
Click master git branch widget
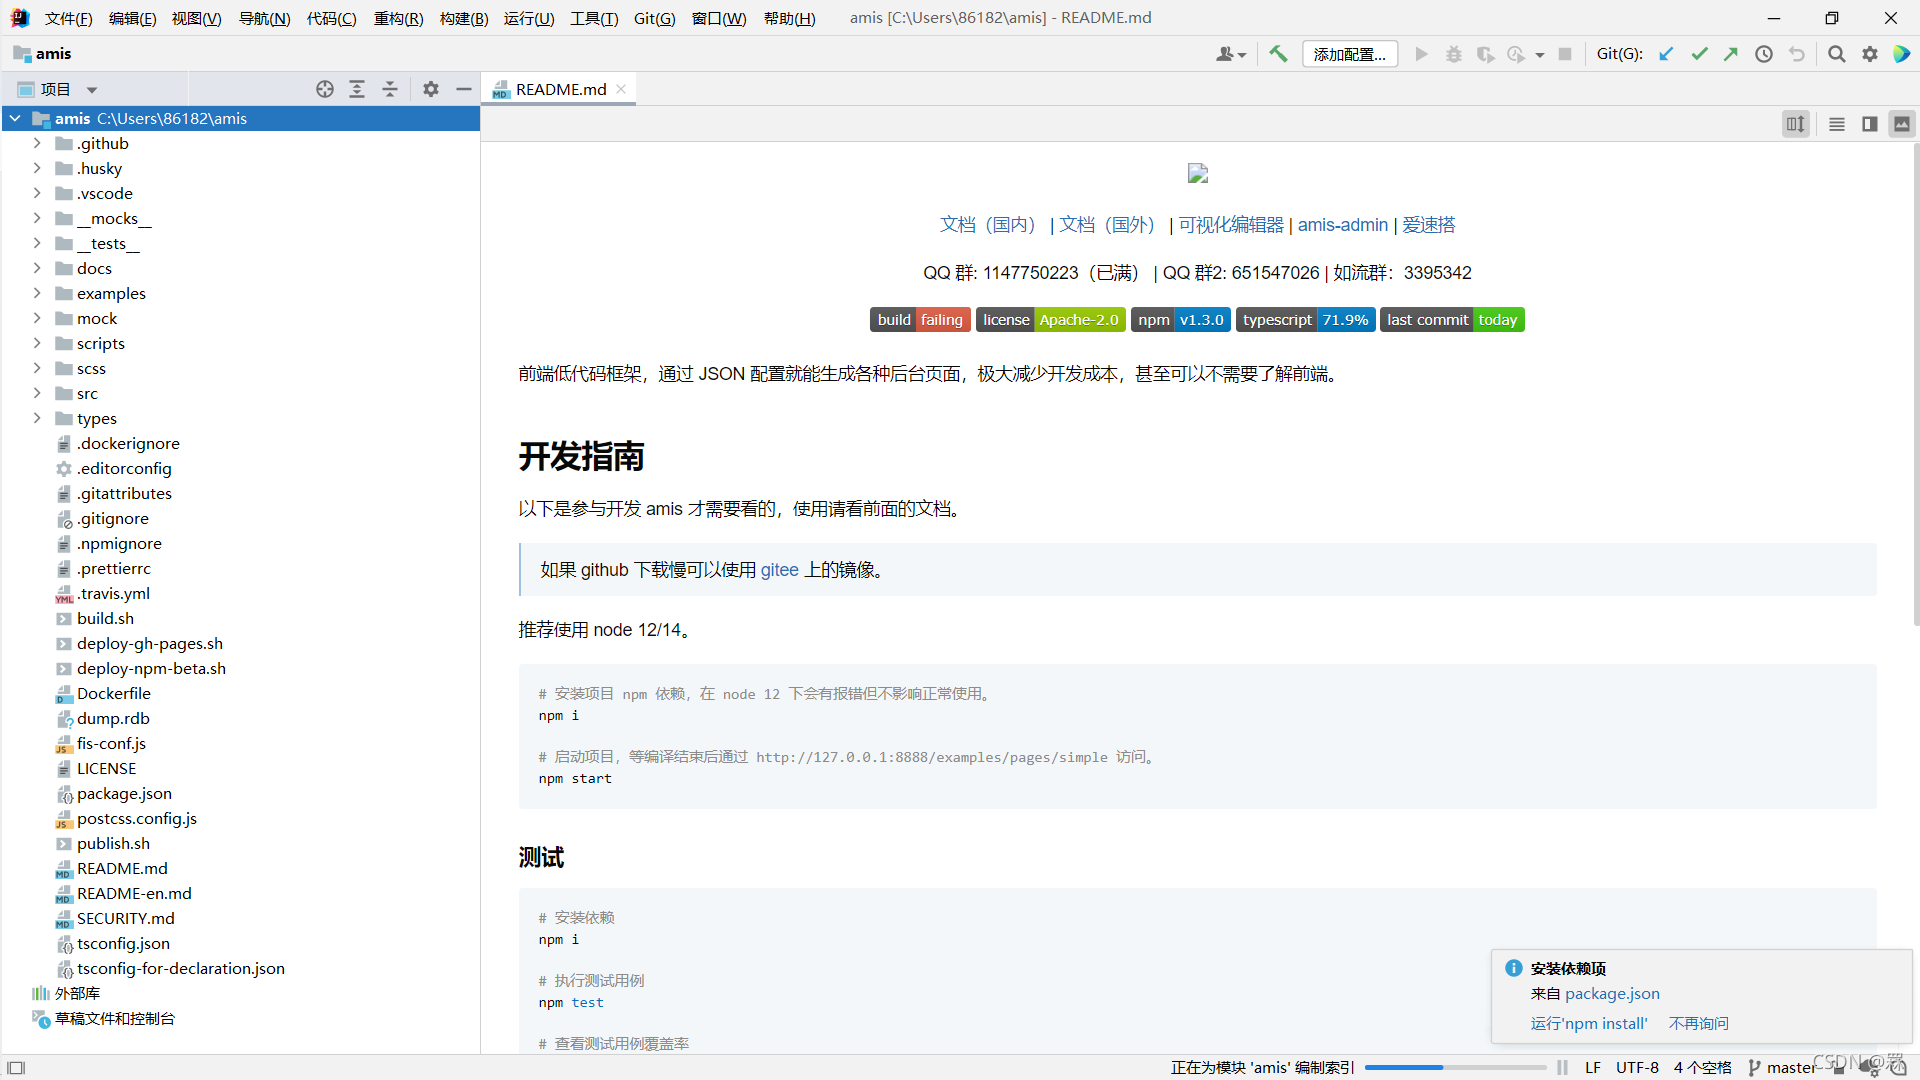click(x=1782, y=1068)
